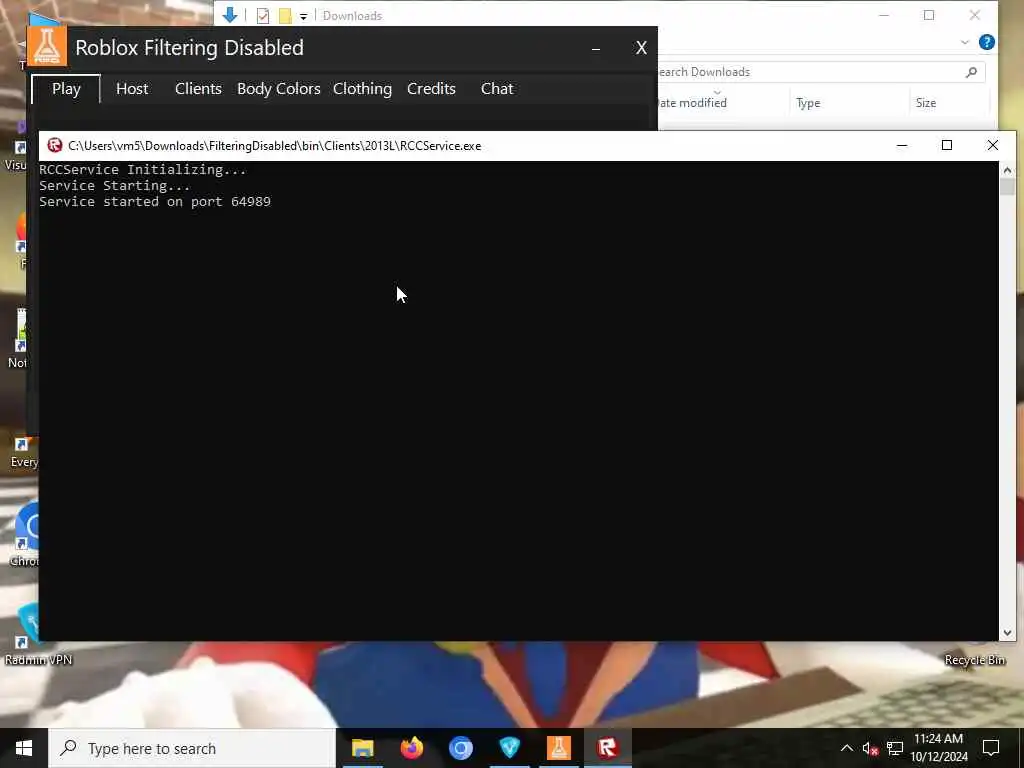Maximize the Downloads Explorer window
The width and height of the screenshot is (1024, 768).
click(x=929, y=15)
